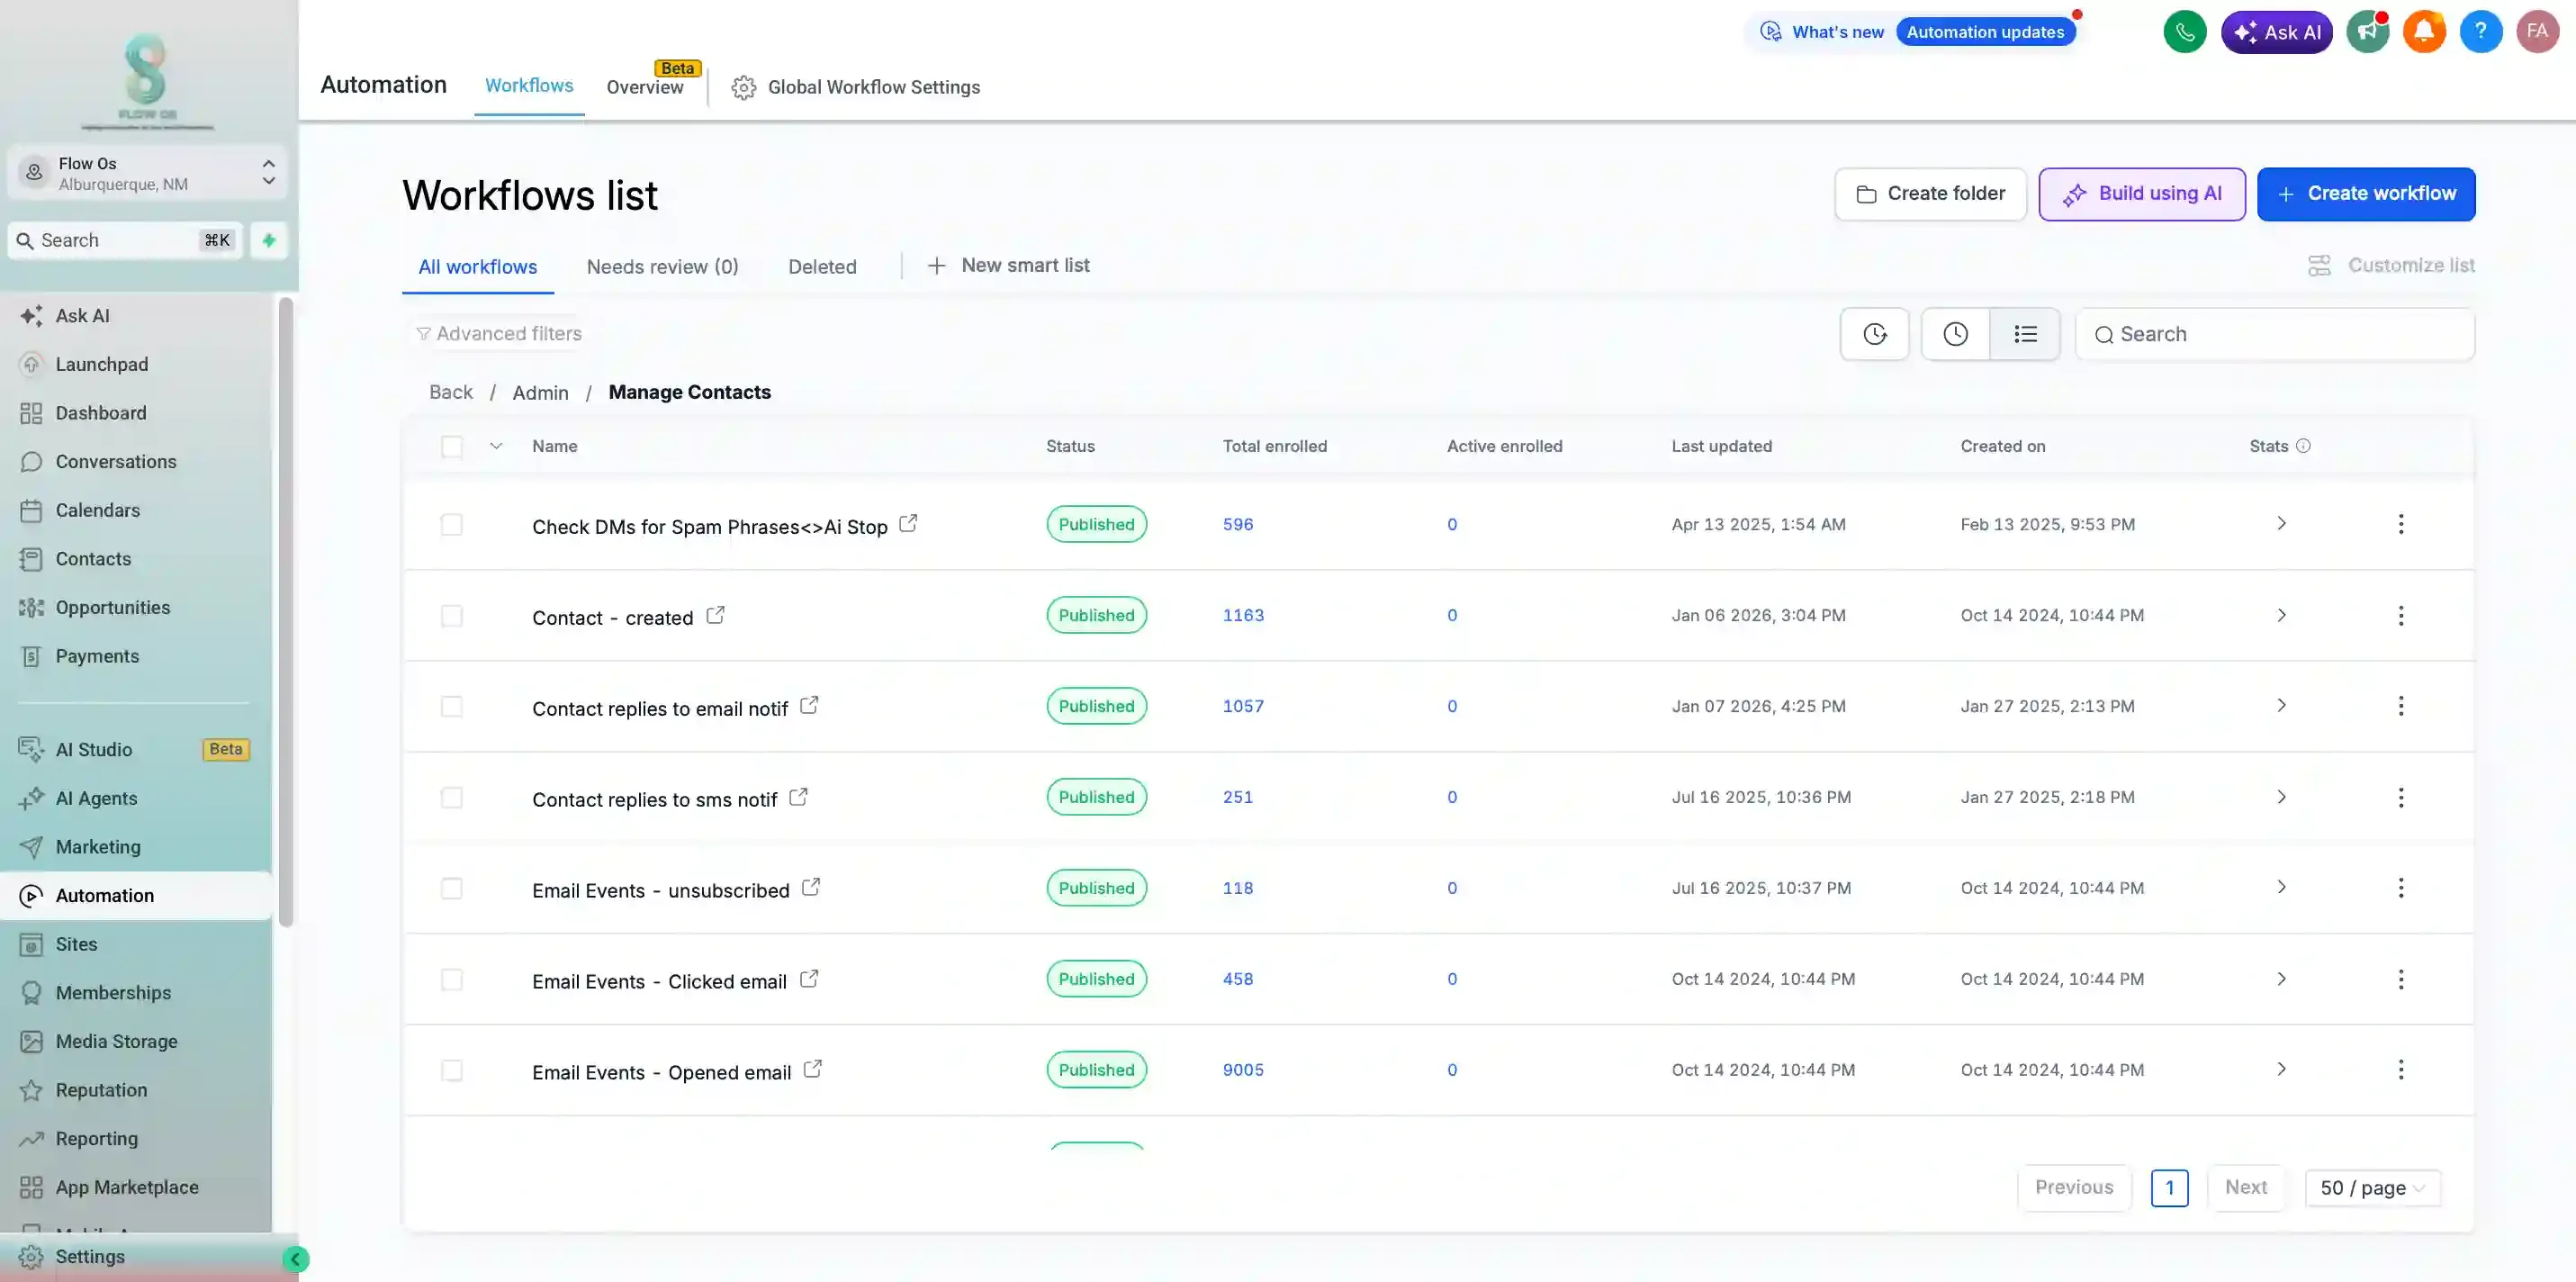Open bulk selection dropdown next to header checkbox
2576x1282 pixels.
496,446
